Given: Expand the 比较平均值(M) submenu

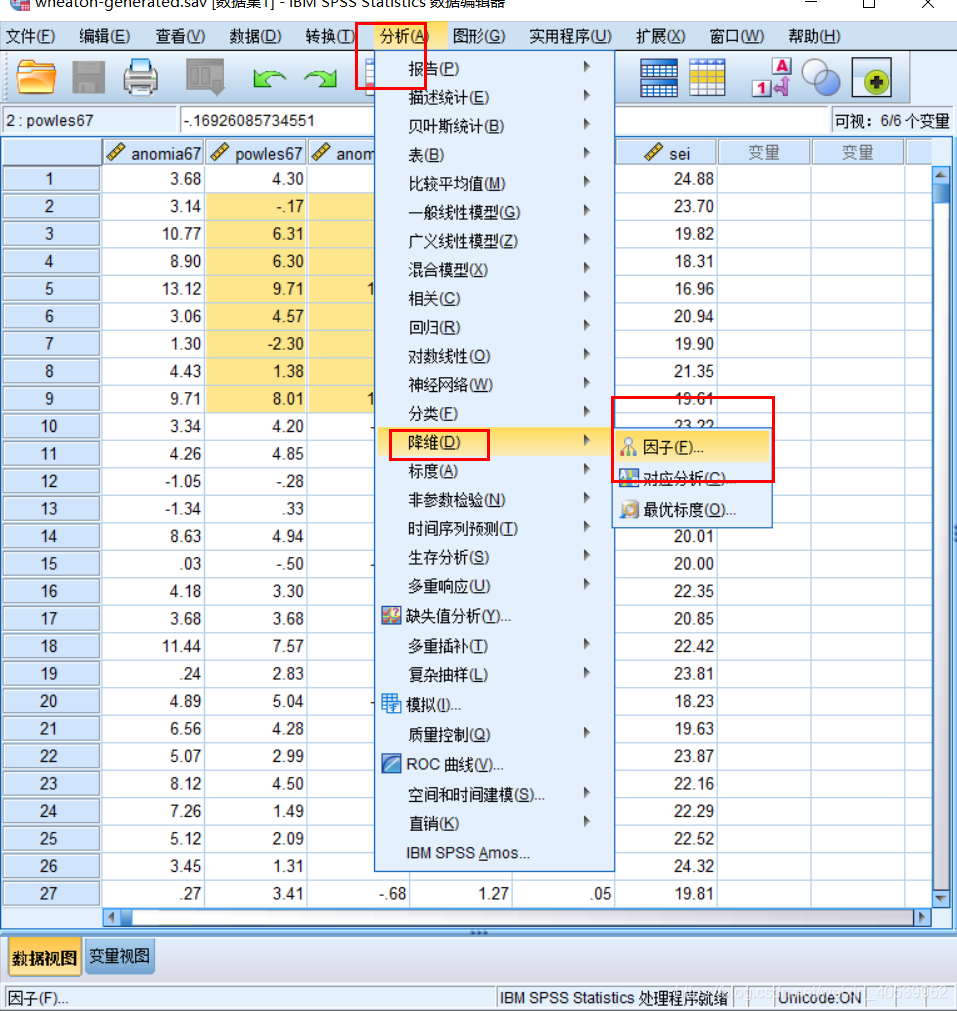Looking at the screenshot, I should click(494, 184).
